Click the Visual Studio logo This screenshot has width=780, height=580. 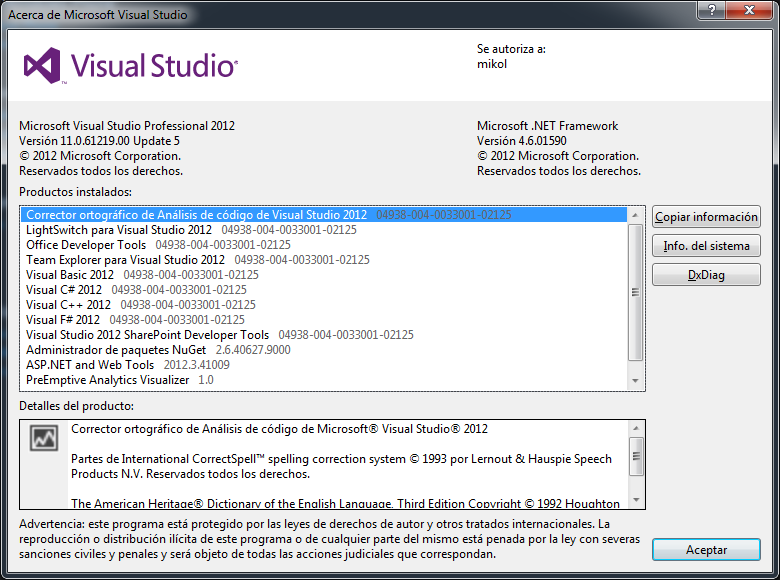point(130,66)
